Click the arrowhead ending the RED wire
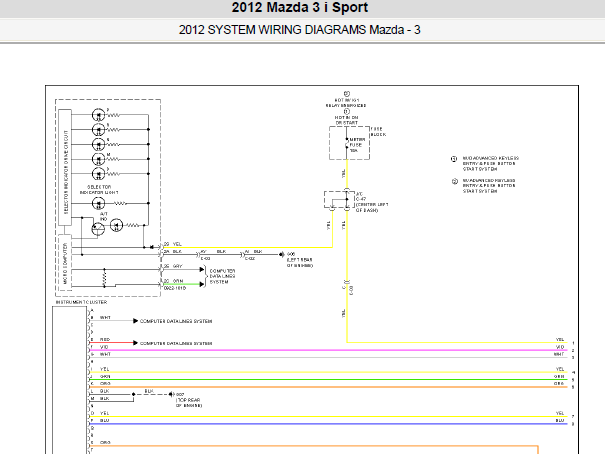 tap(135, 343)
